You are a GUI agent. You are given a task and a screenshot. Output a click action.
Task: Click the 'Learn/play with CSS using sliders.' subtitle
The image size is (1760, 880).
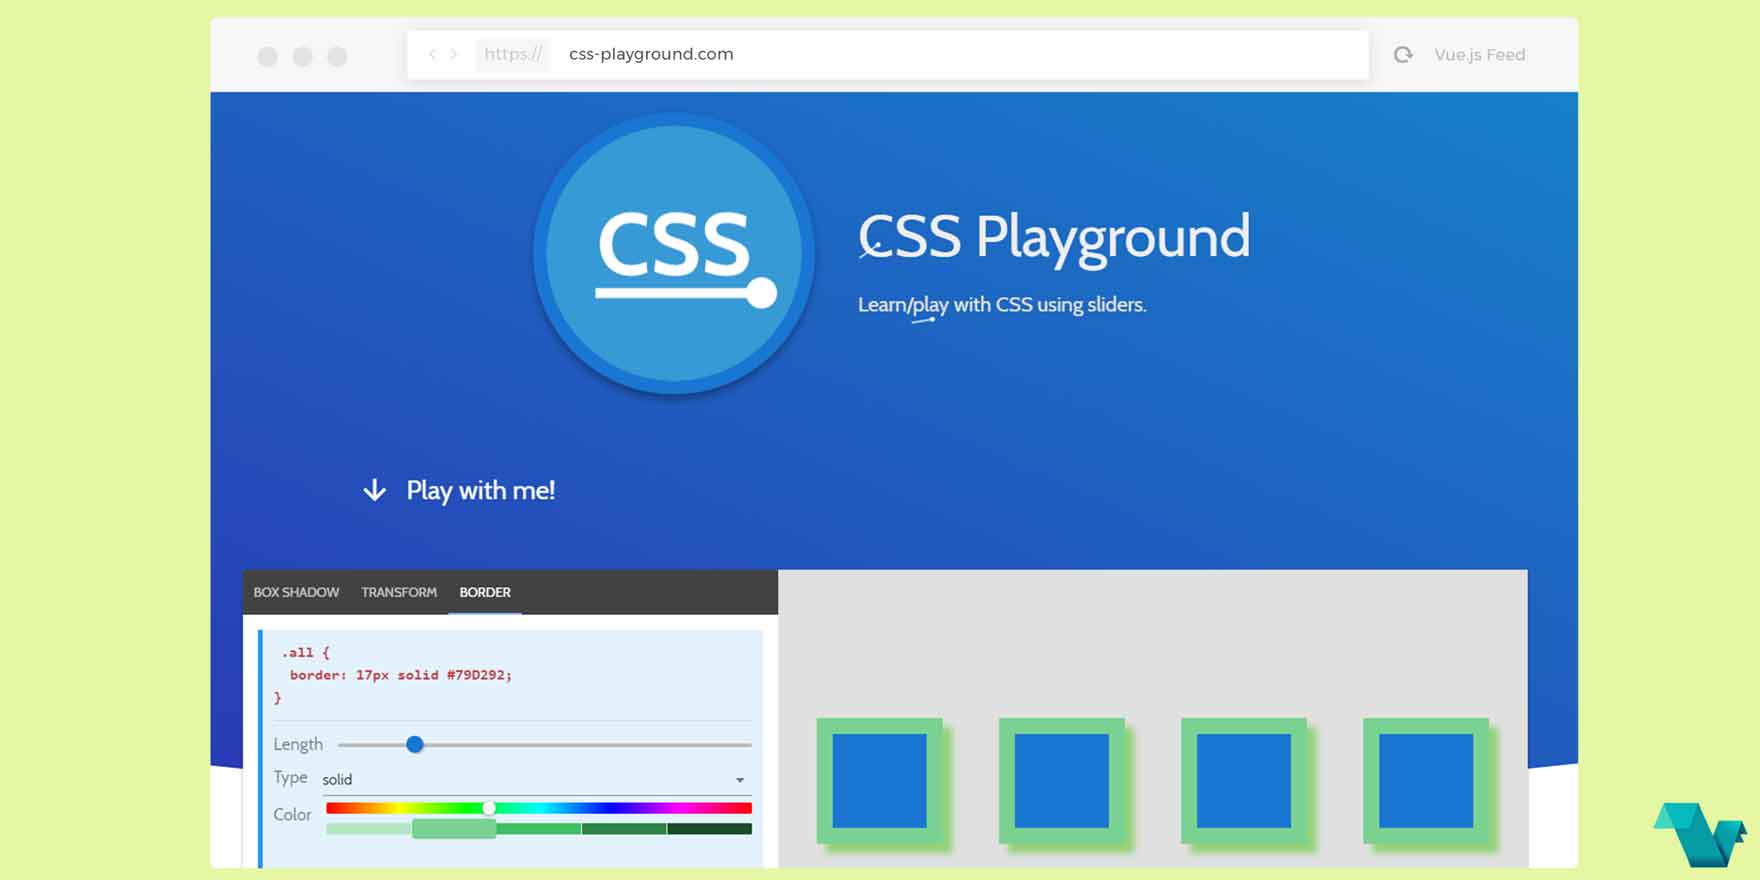1002,305
